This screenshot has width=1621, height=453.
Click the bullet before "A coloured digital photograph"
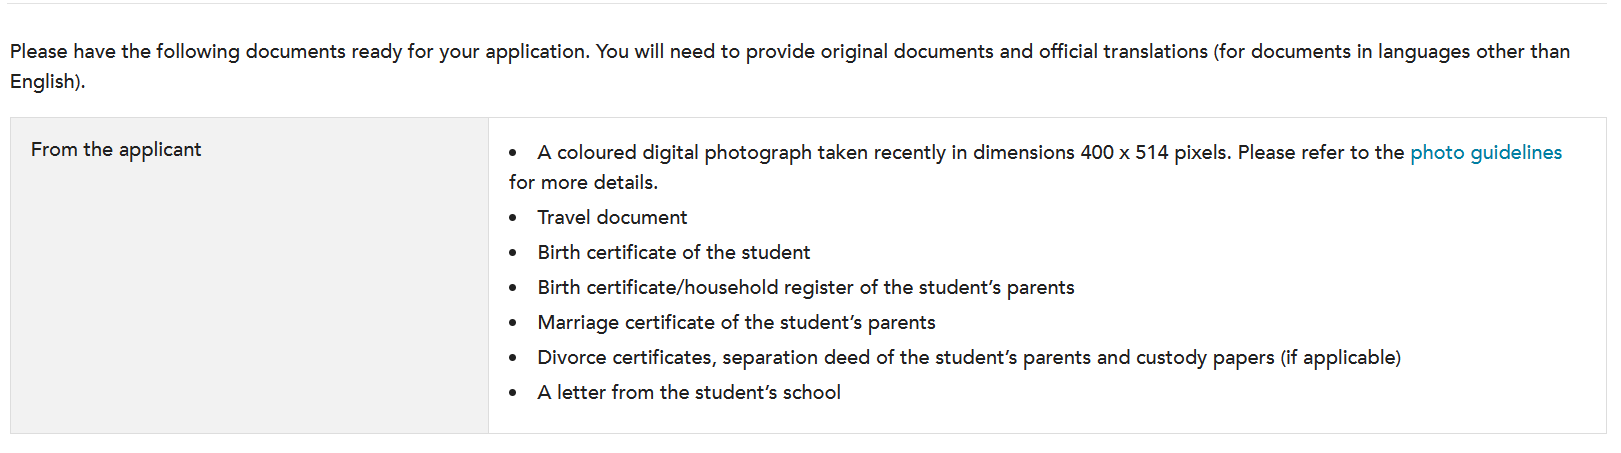pos(513,153)
